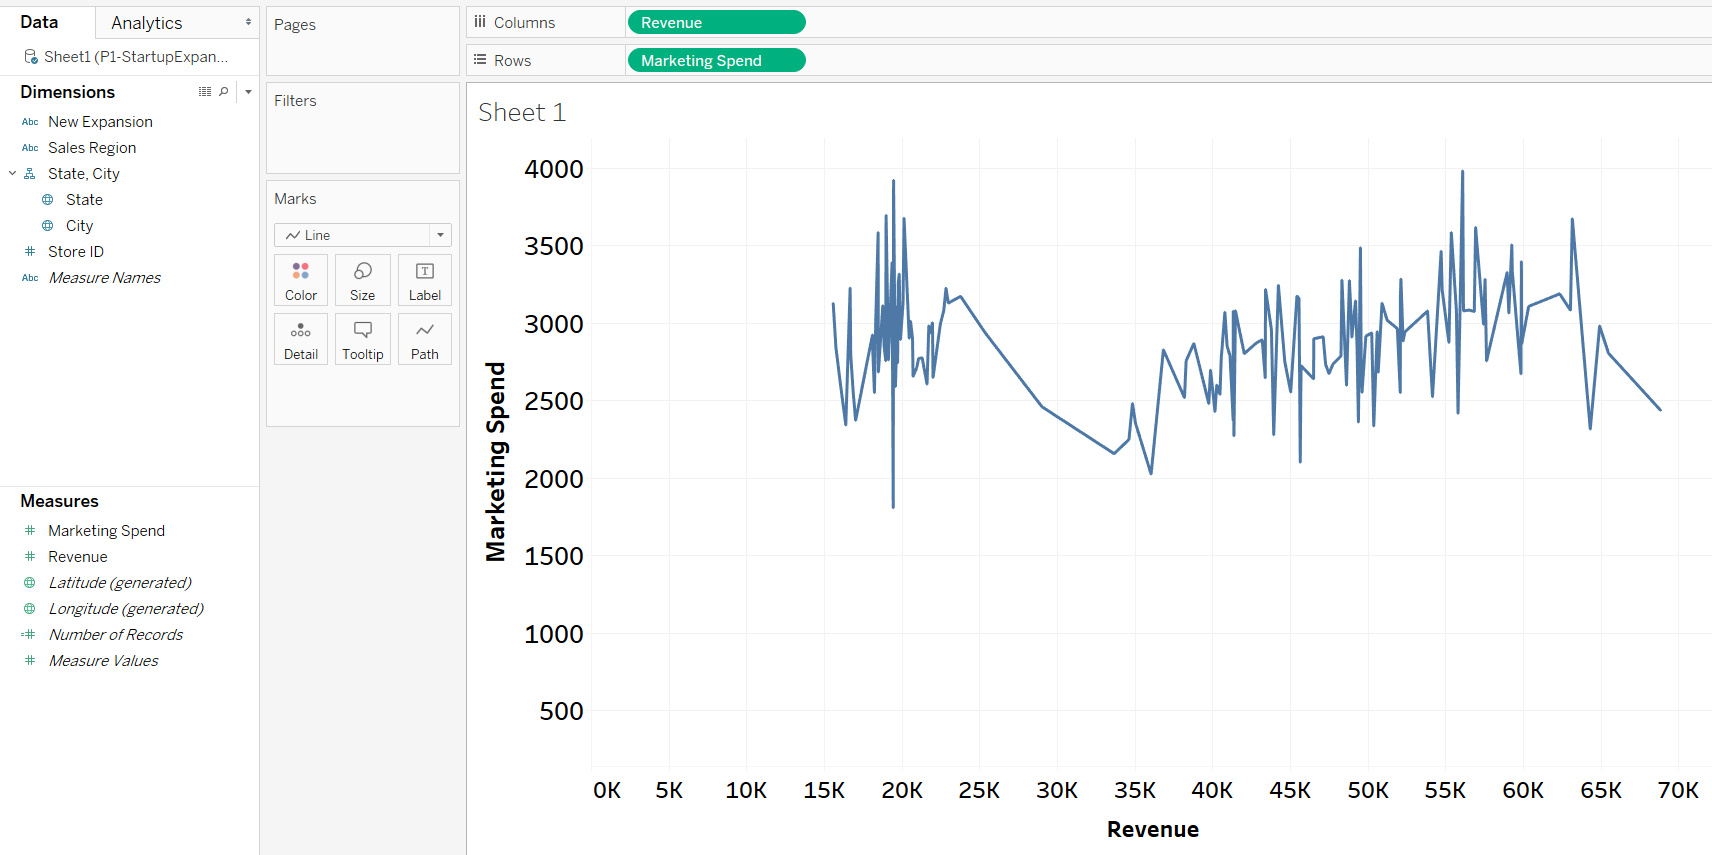1712x855 pixels.
Task: Click the number icon beside Marketing Spend measure
Action: point(30,531)
